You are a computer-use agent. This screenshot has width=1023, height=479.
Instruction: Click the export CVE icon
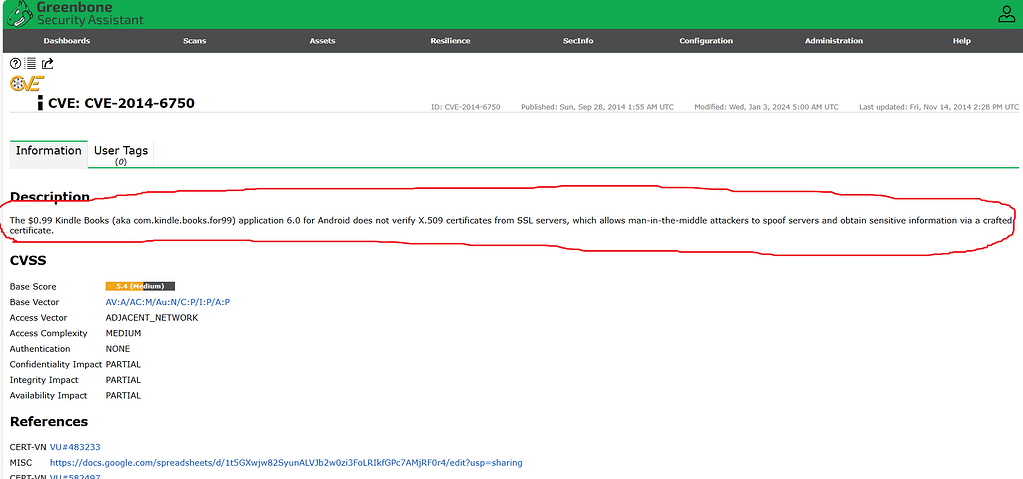tap(47, 64)
